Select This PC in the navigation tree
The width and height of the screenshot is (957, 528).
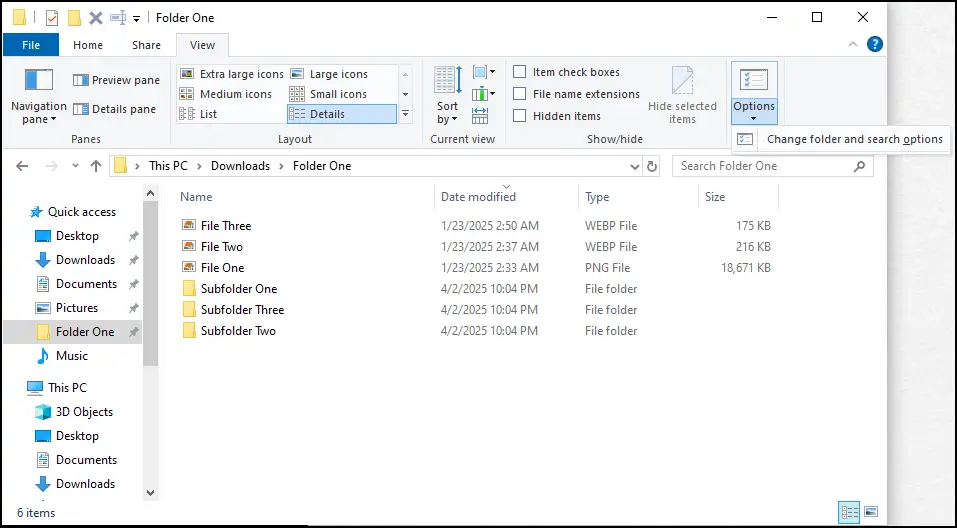[x=67, y=388]
